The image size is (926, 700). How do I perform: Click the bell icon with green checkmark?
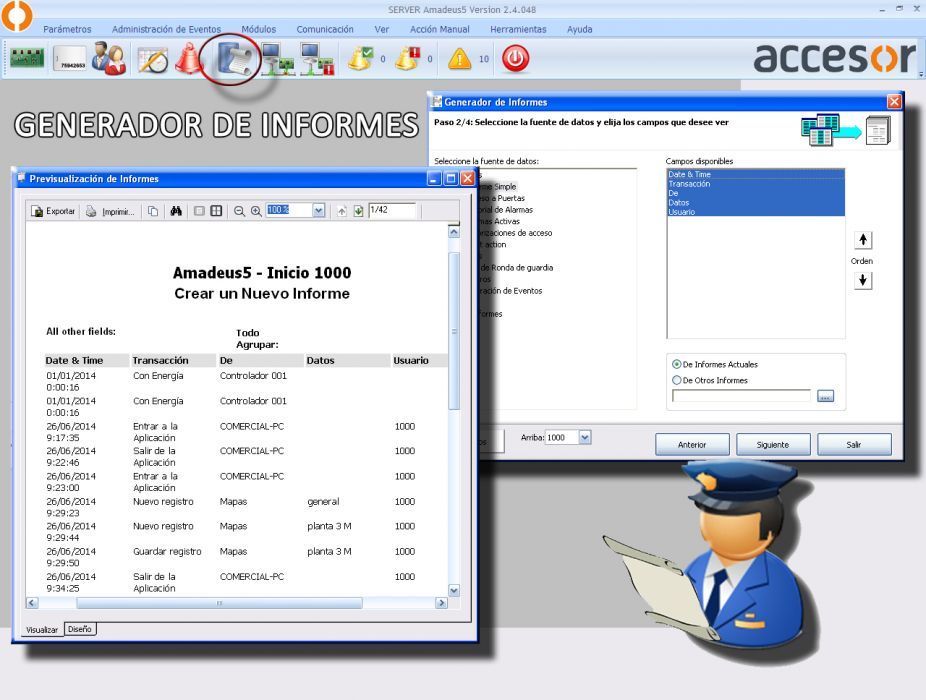tap(360, 58)
